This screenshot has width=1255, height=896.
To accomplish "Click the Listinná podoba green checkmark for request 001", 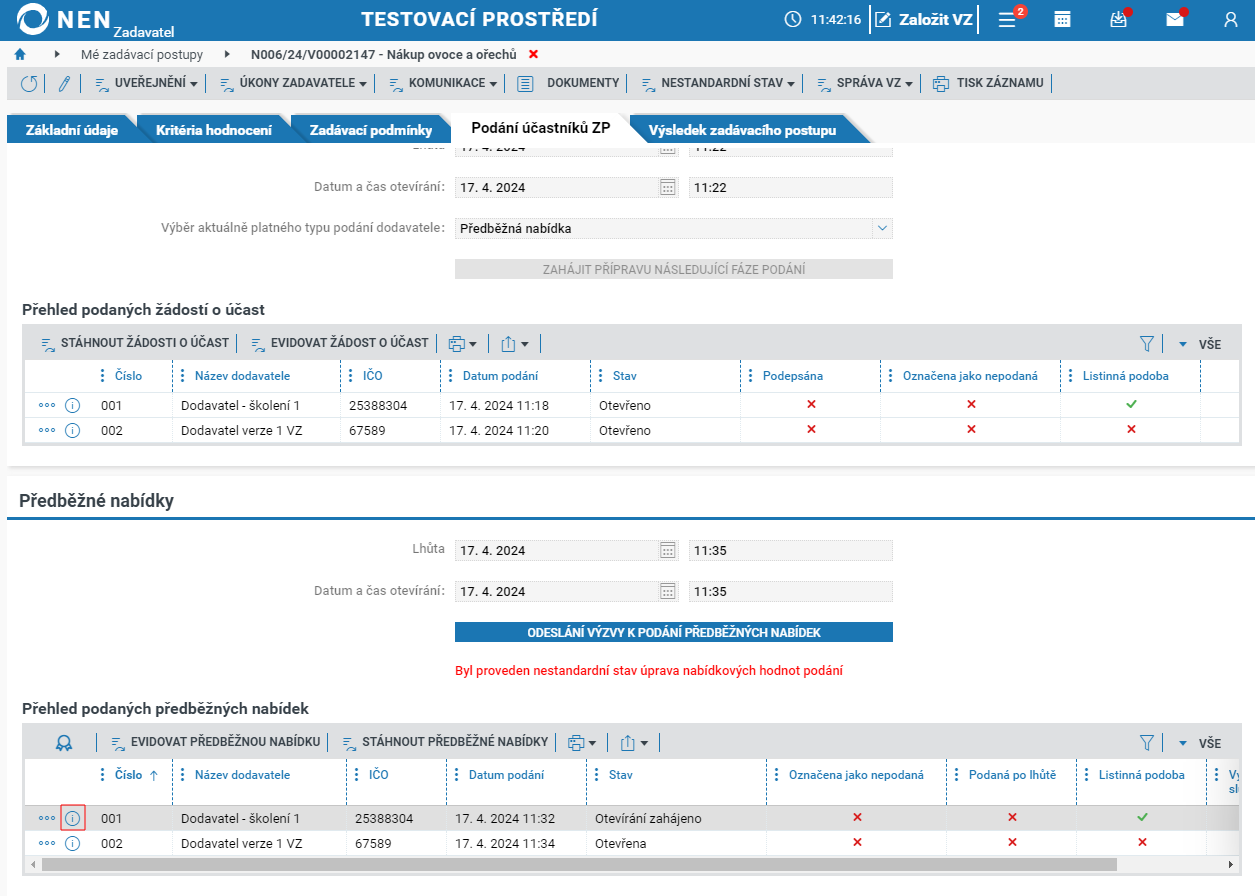I will coord(1131,404).
